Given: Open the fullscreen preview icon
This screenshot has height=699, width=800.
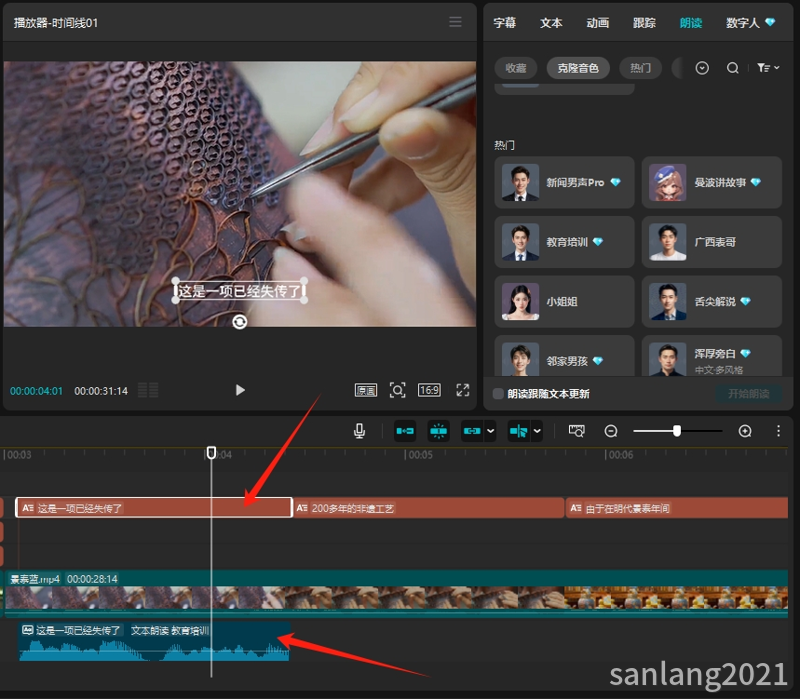Looking at the screenshot, I should coord(462,390).
